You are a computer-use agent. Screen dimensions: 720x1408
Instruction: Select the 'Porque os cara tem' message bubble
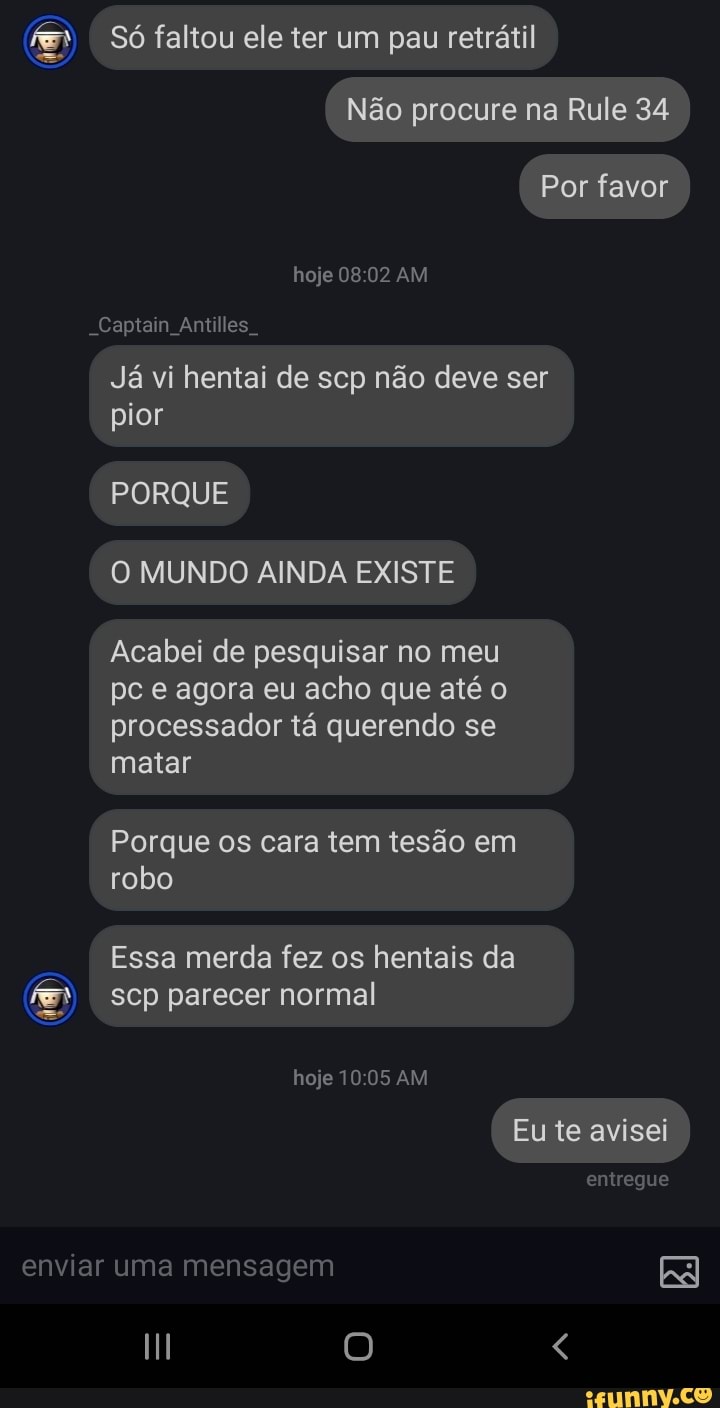(x=331, y=860)
